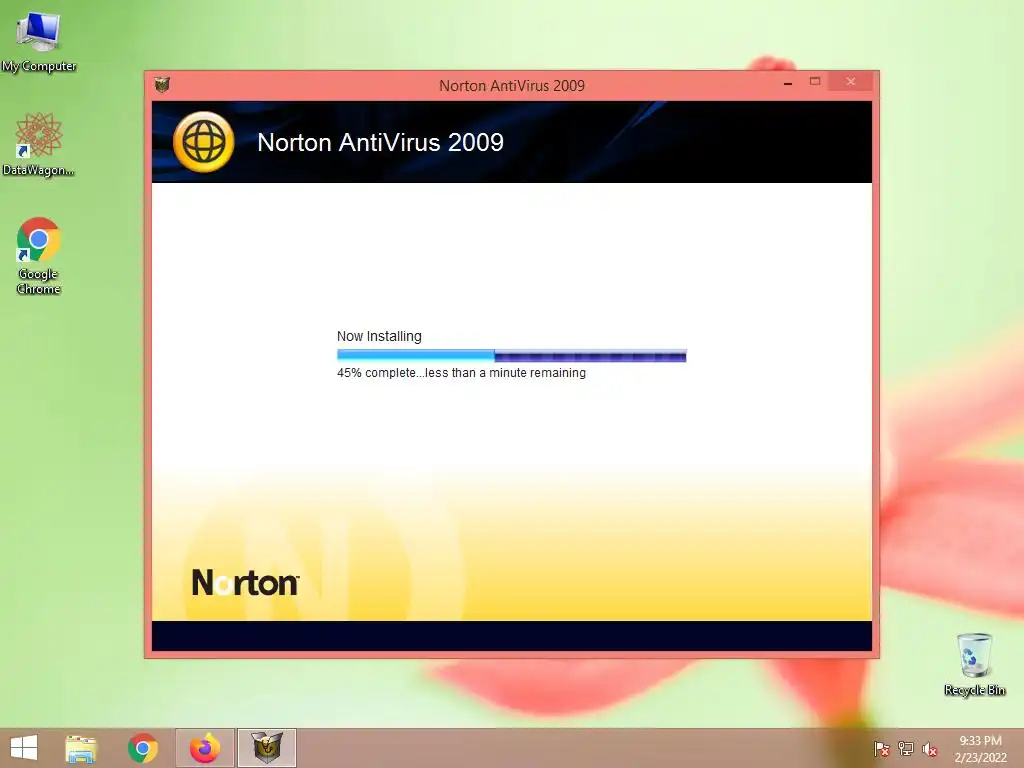Click the muted volume tray icon
This screenshot has width=1024, height=768.
[930, 749]
